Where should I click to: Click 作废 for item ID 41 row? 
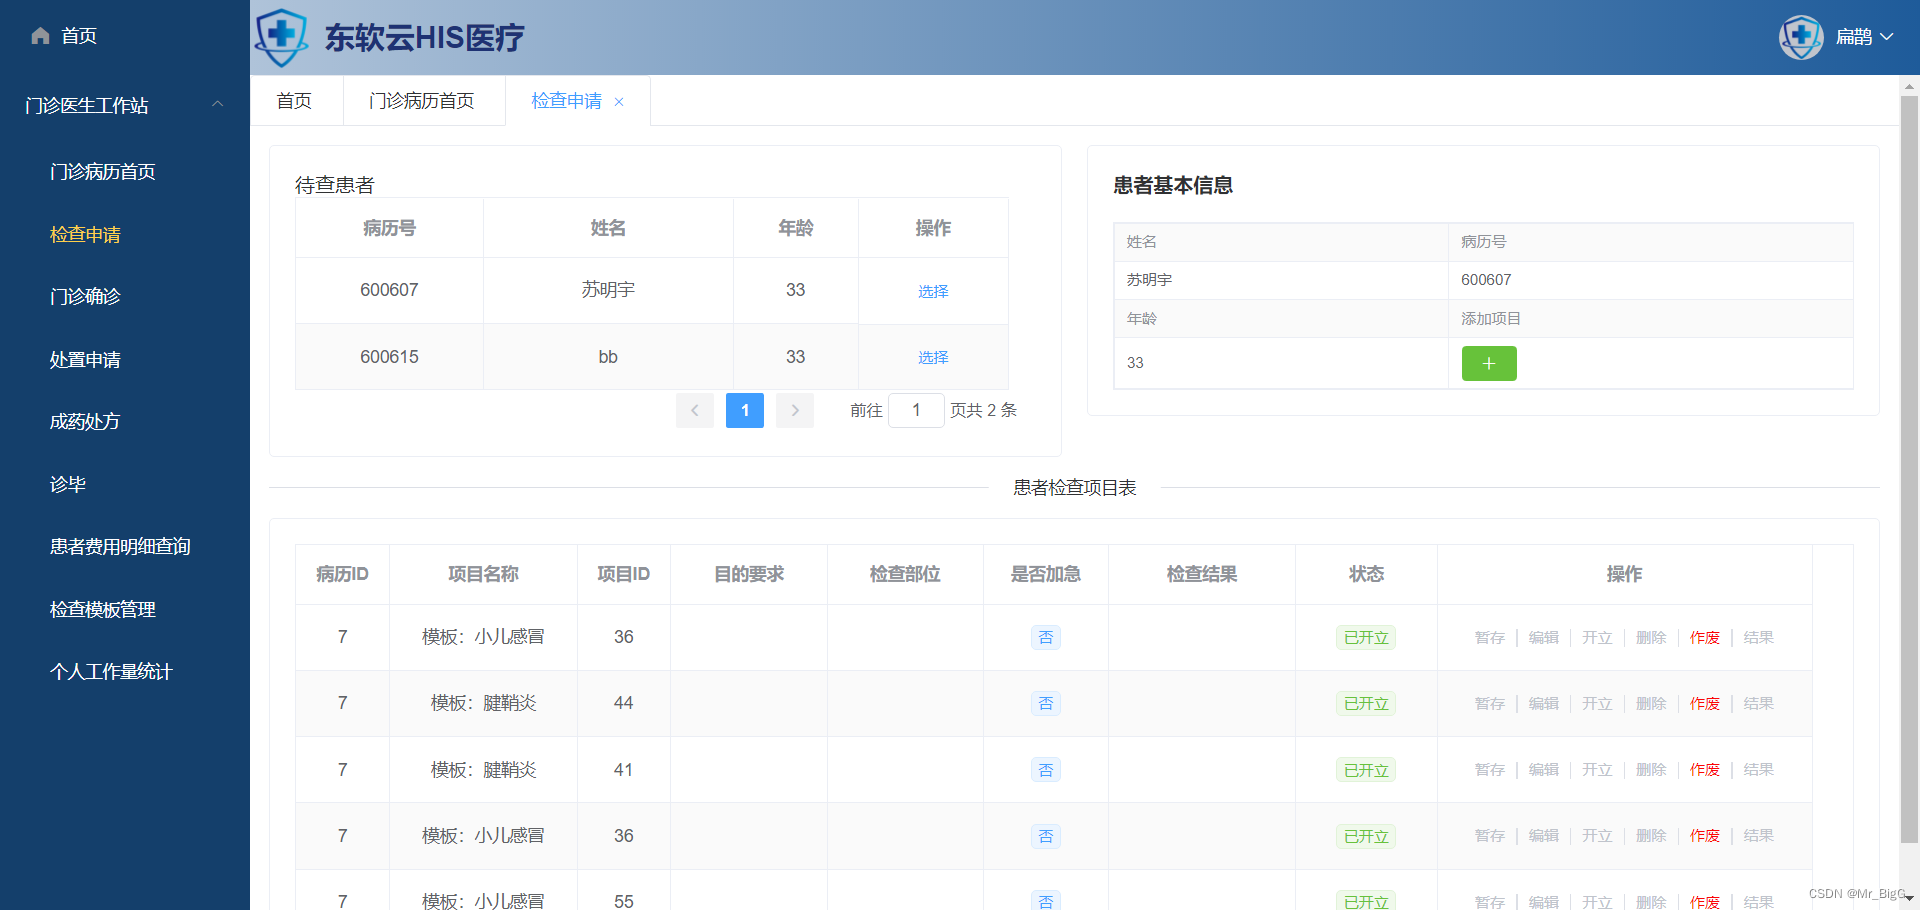pos(1705,770)
